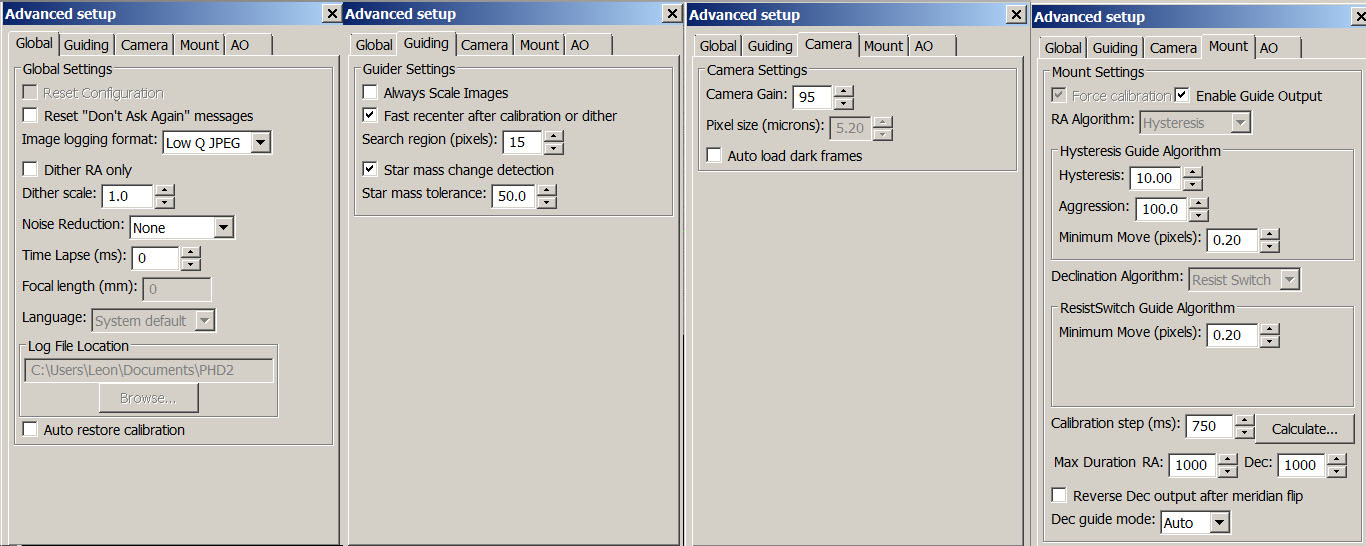Decrease Star mass tolerance value
1366x546 pixels.
click(546, 202)
